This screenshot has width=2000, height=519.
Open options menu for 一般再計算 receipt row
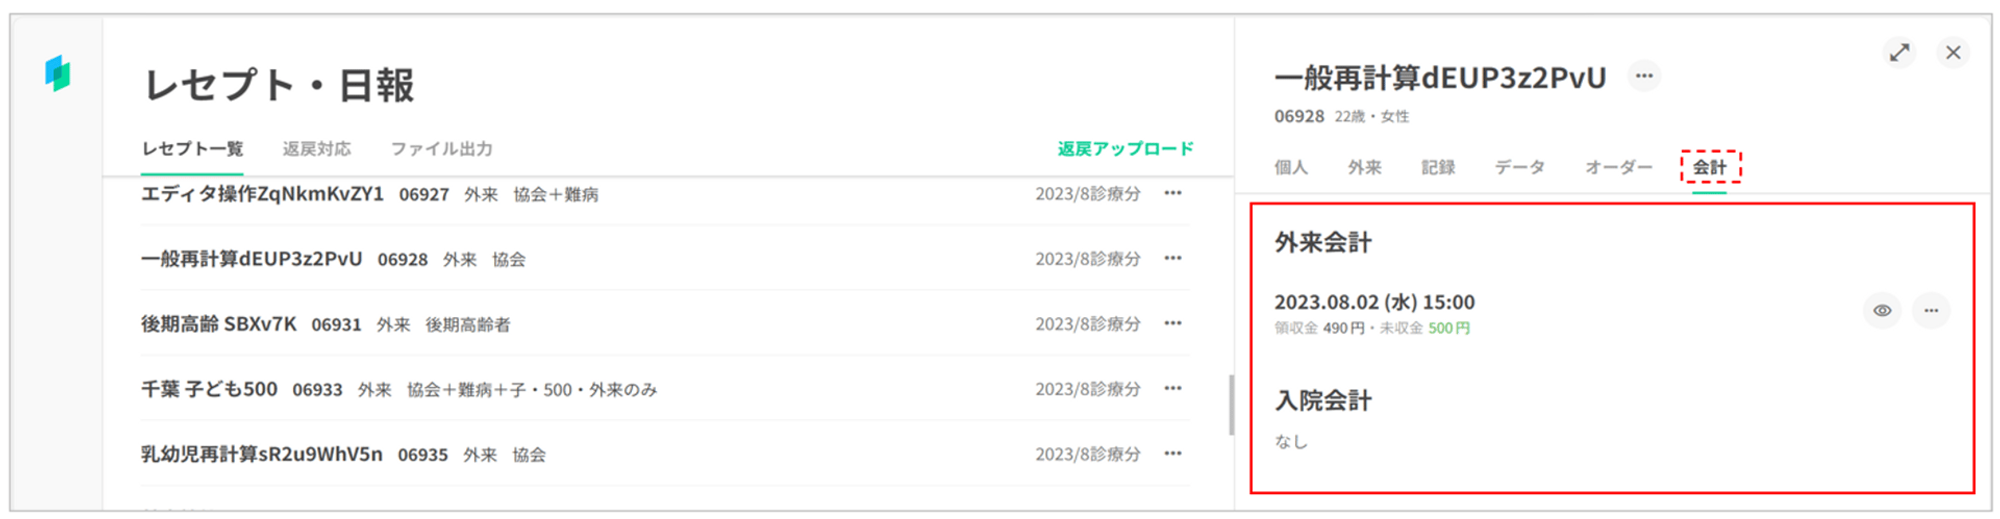pyautogui.click(x=1173, y=258)
